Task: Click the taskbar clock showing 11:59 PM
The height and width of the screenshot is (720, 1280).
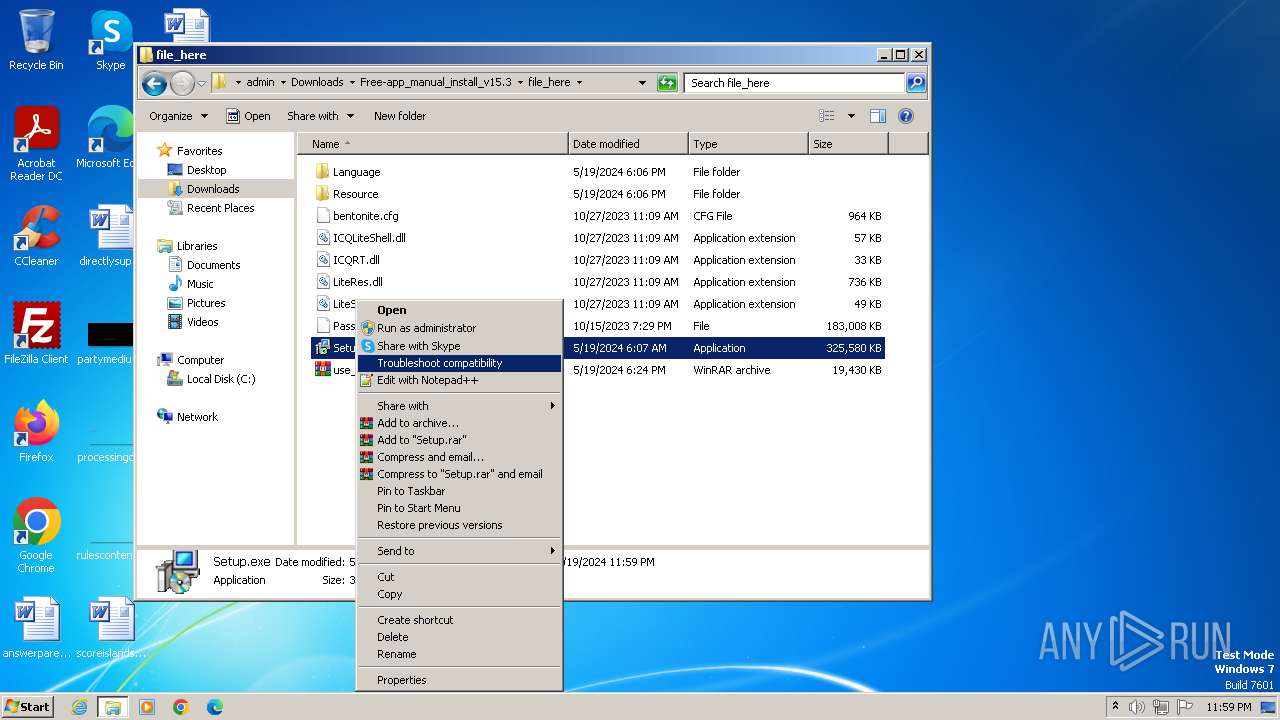Action: (1229, 707)
